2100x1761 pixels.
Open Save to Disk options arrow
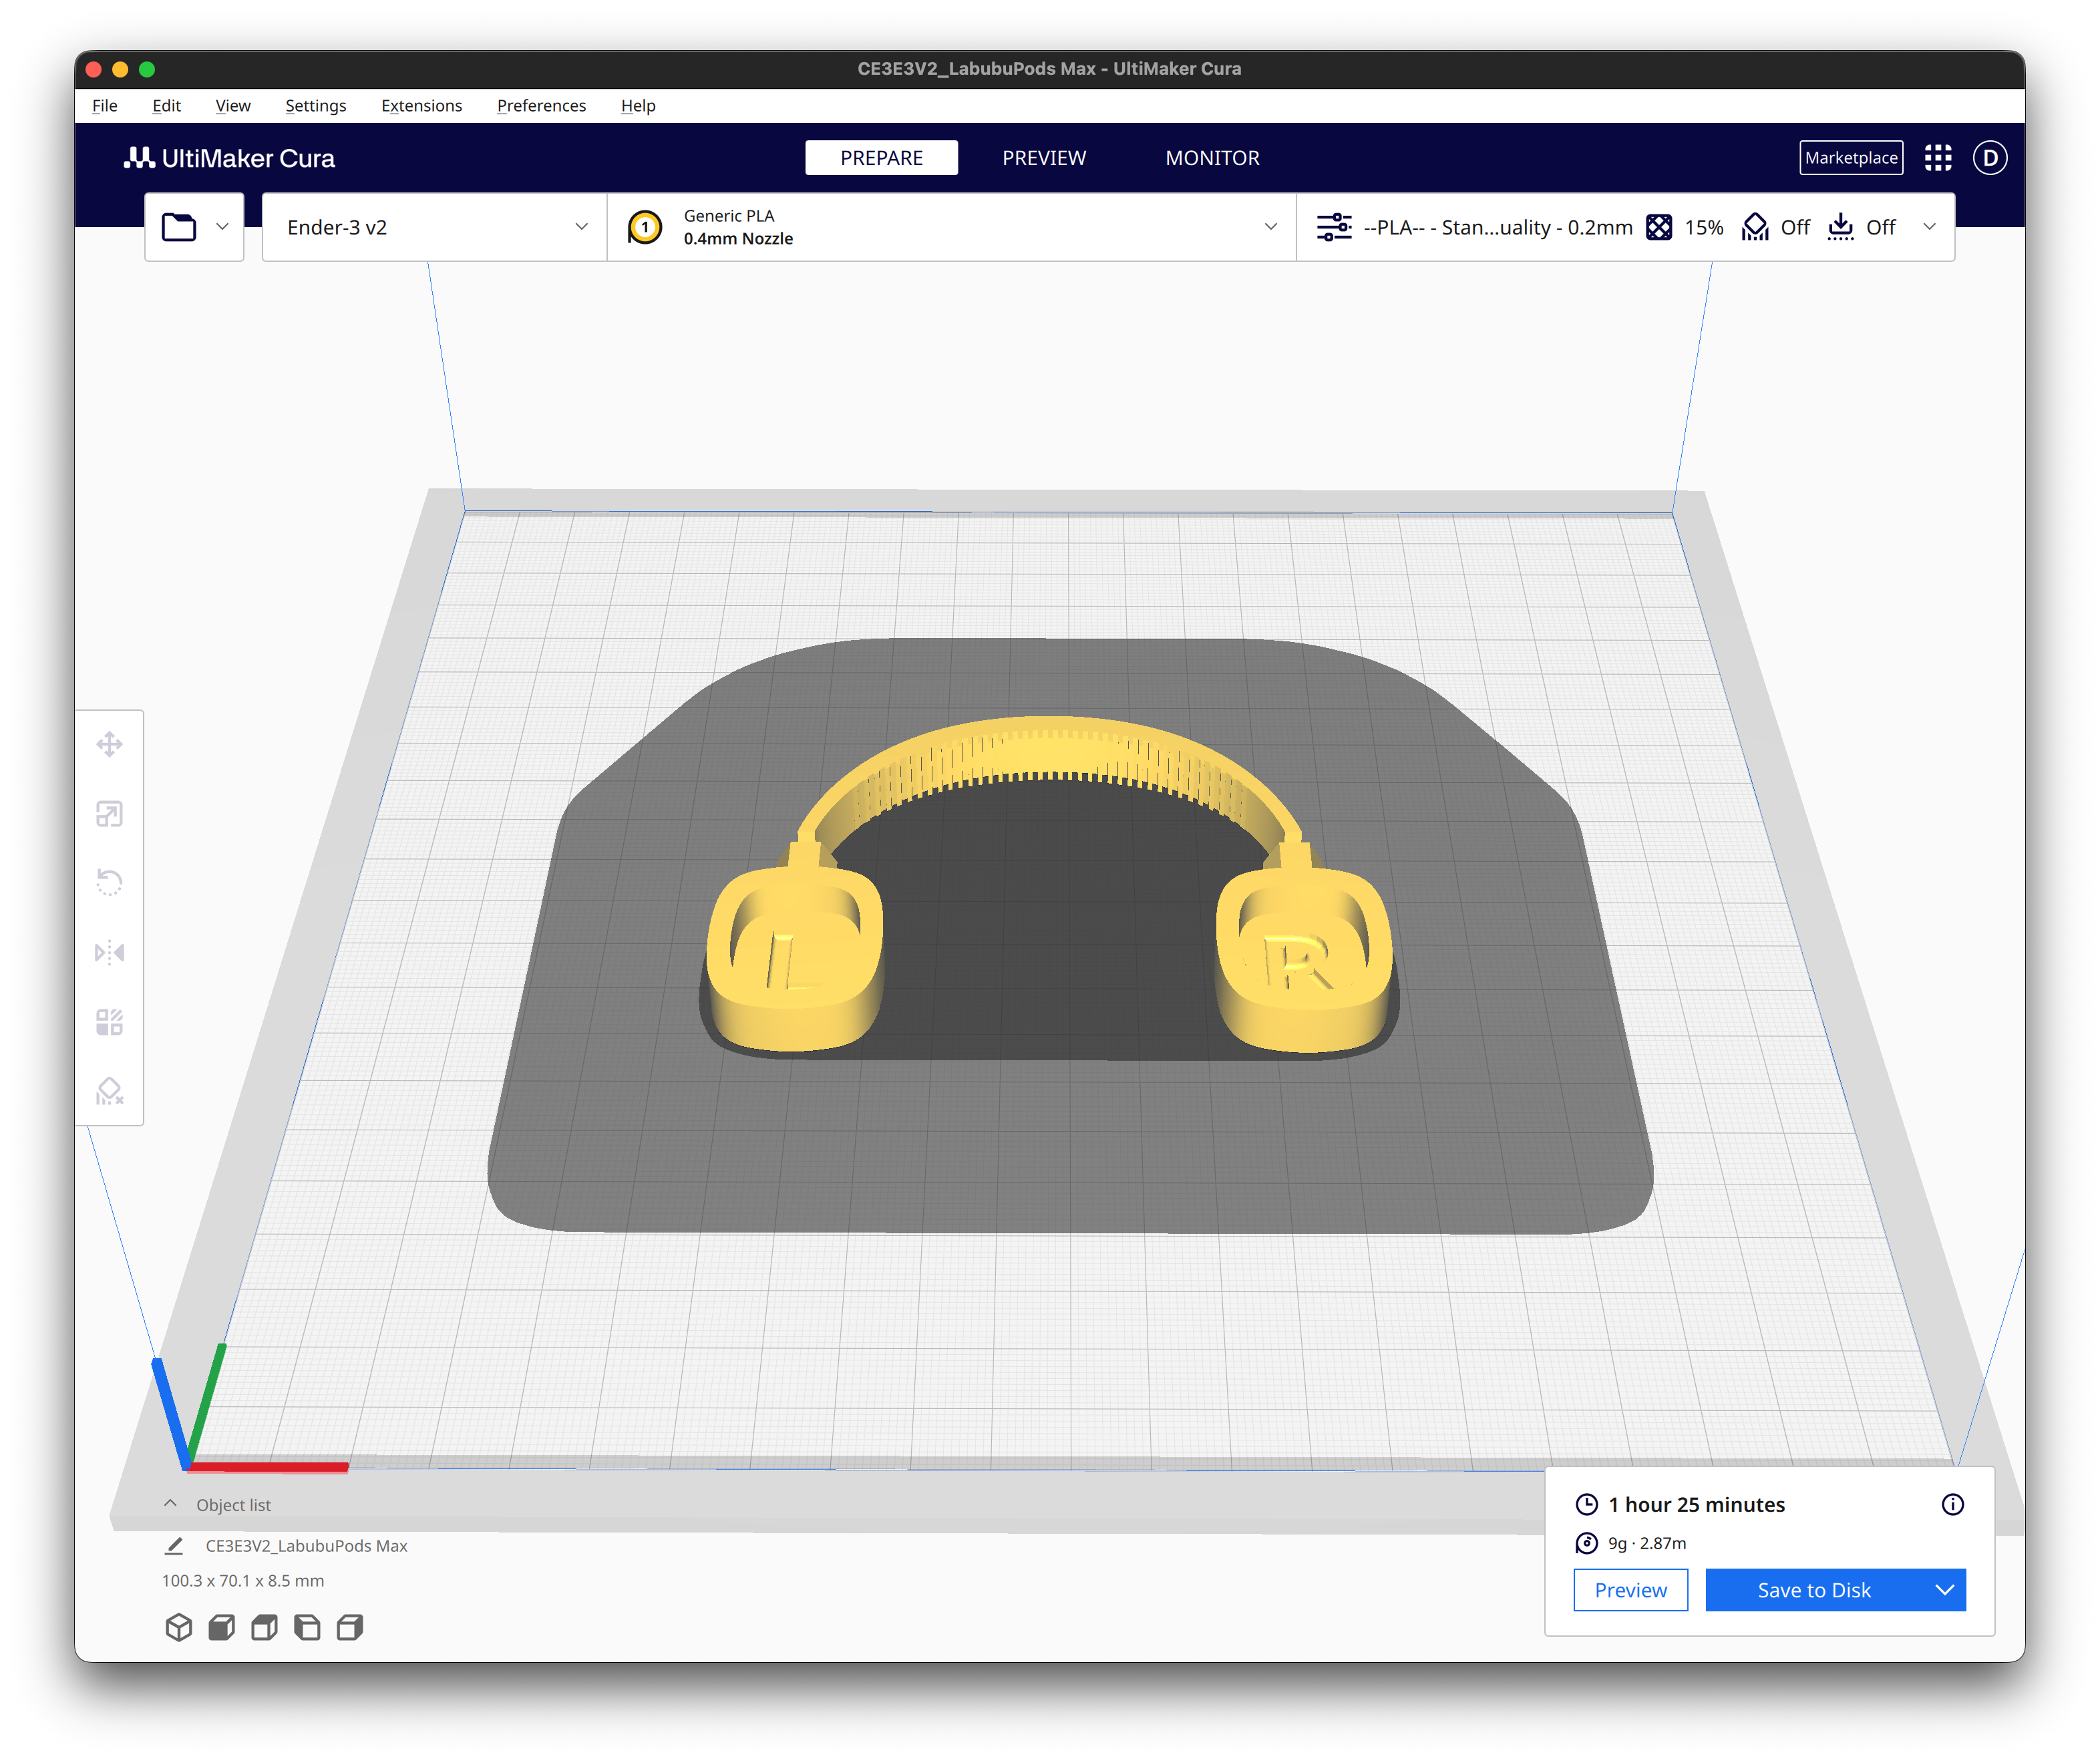tap(1944, 1590)
